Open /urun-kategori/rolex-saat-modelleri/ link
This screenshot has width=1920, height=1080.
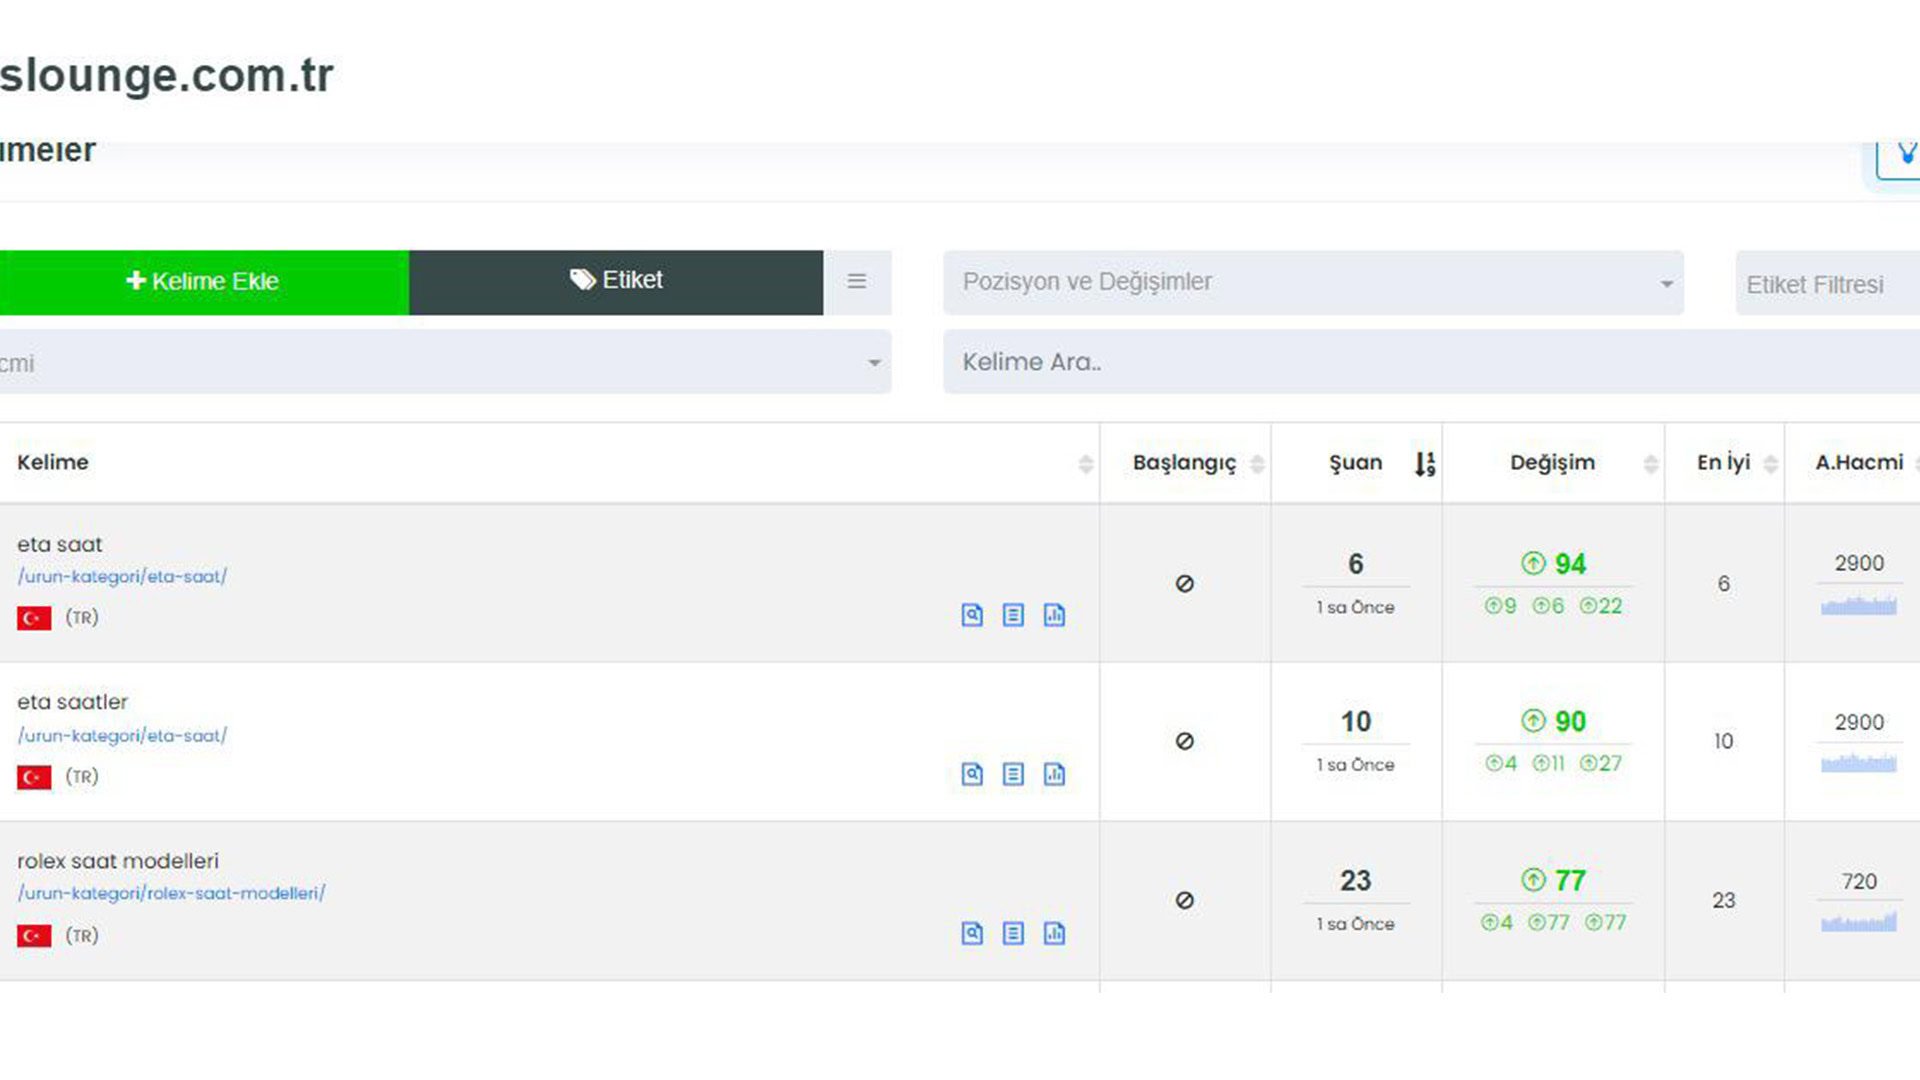(171, 893)
